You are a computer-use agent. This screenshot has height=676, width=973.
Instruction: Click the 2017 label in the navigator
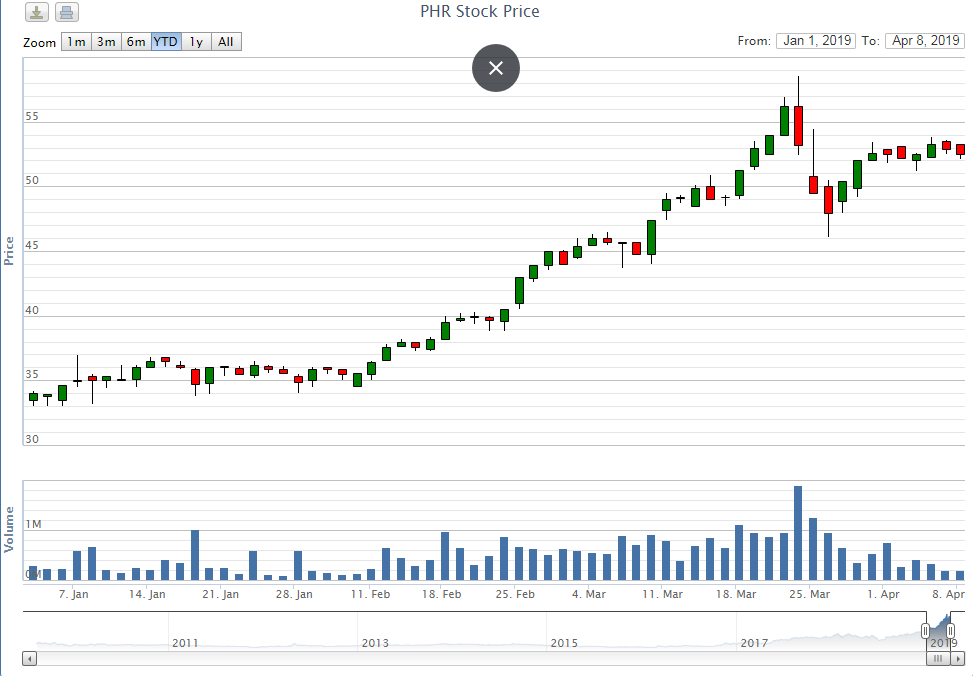(754, 643)
